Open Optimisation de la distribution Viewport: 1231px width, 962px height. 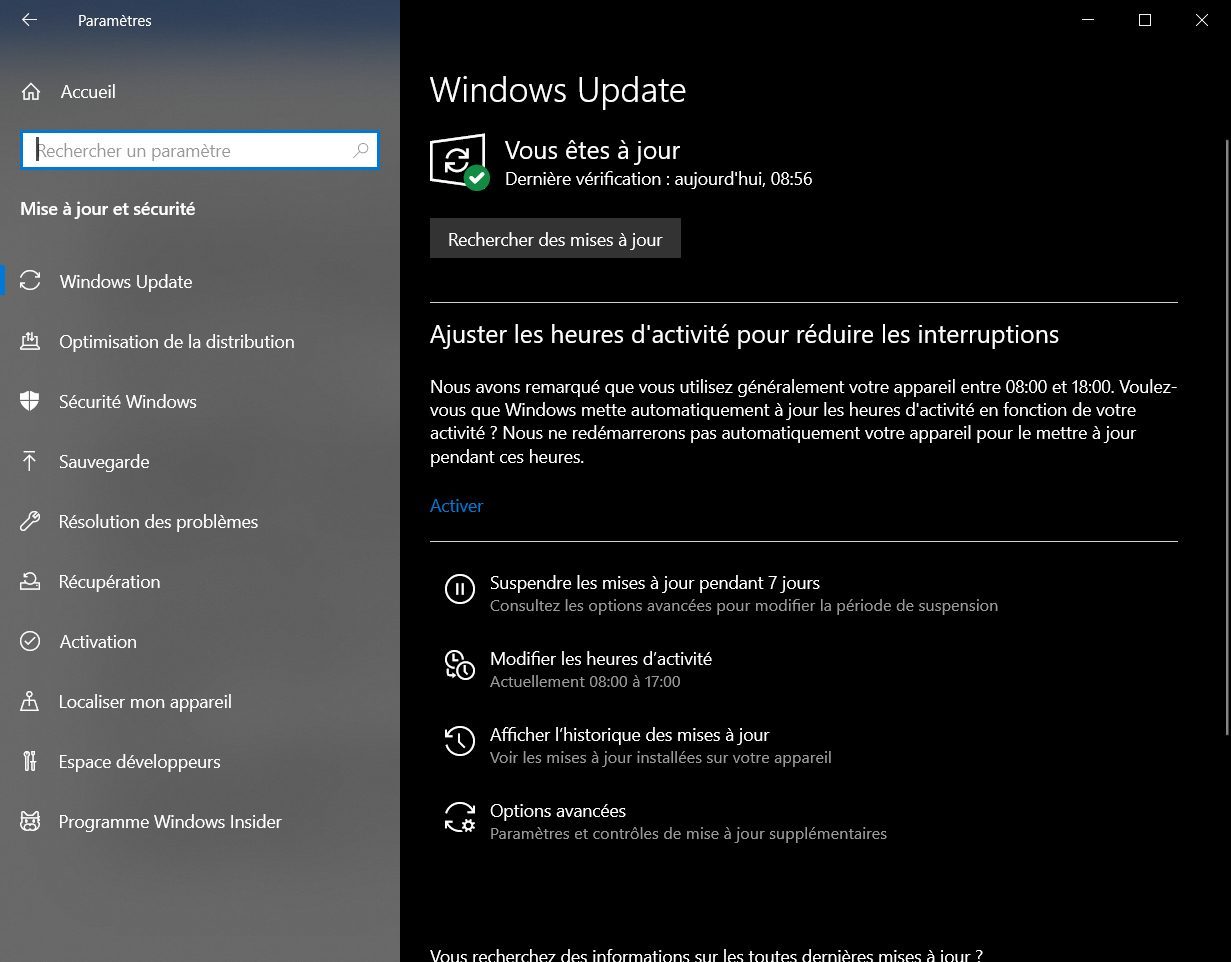point(200,341)
